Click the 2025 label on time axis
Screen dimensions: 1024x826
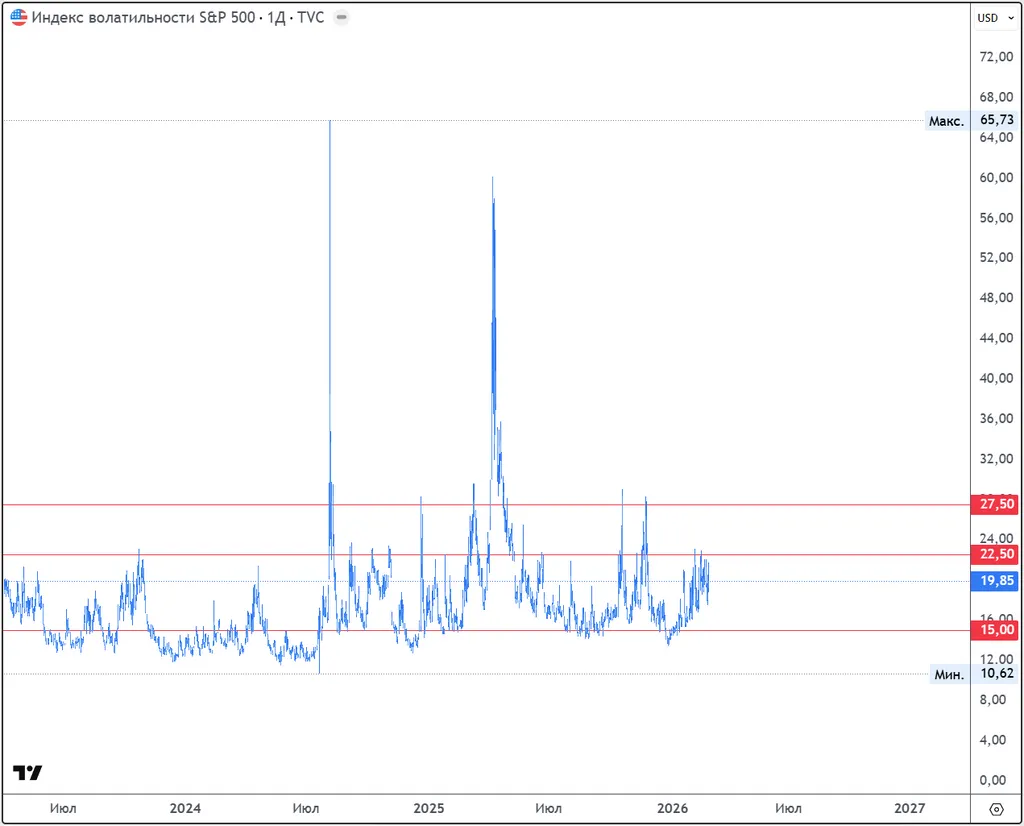pos(428,808)
